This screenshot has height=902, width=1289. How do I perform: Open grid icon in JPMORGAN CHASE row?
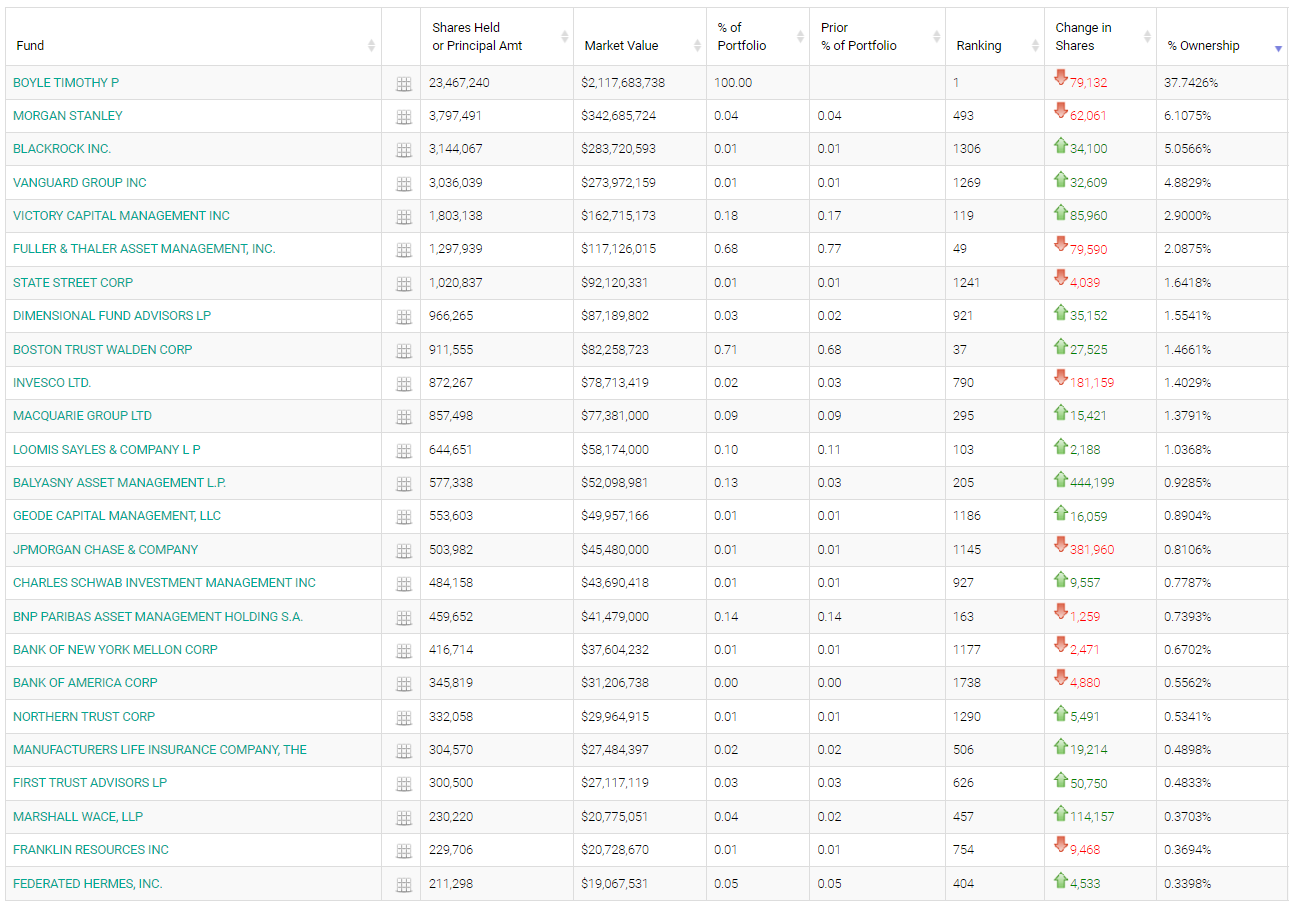(404, 551)
